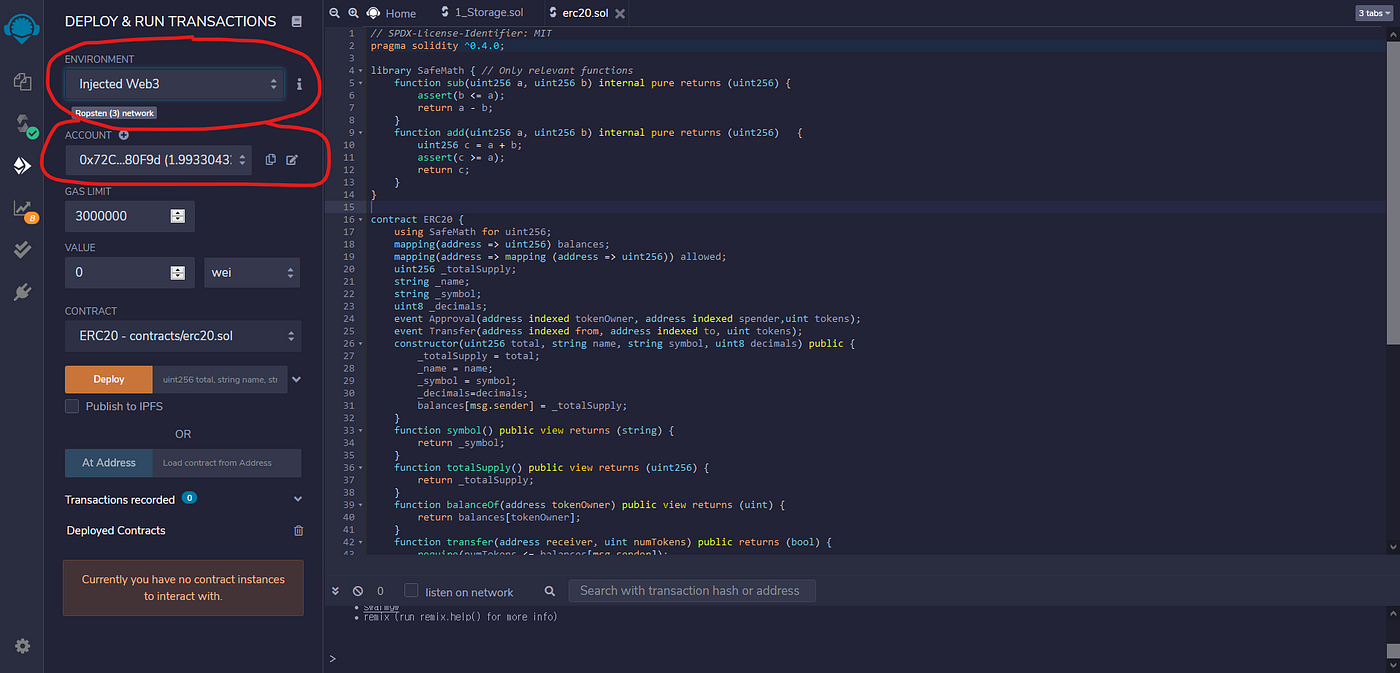The image size is (1400, 673).
Task: Click the transaction hash search field
Action: click(x=692, y=591)
